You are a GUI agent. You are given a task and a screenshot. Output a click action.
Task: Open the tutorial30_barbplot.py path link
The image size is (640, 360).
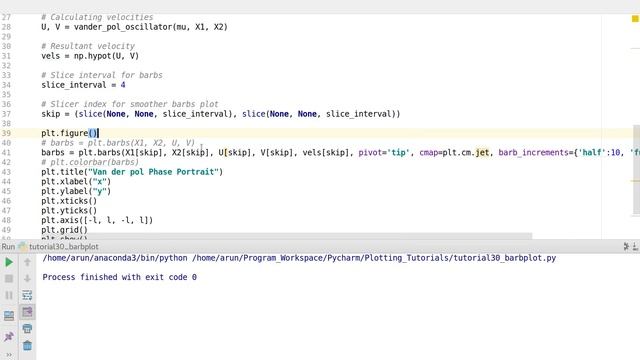pyautogui.click(x=374, y=258)
